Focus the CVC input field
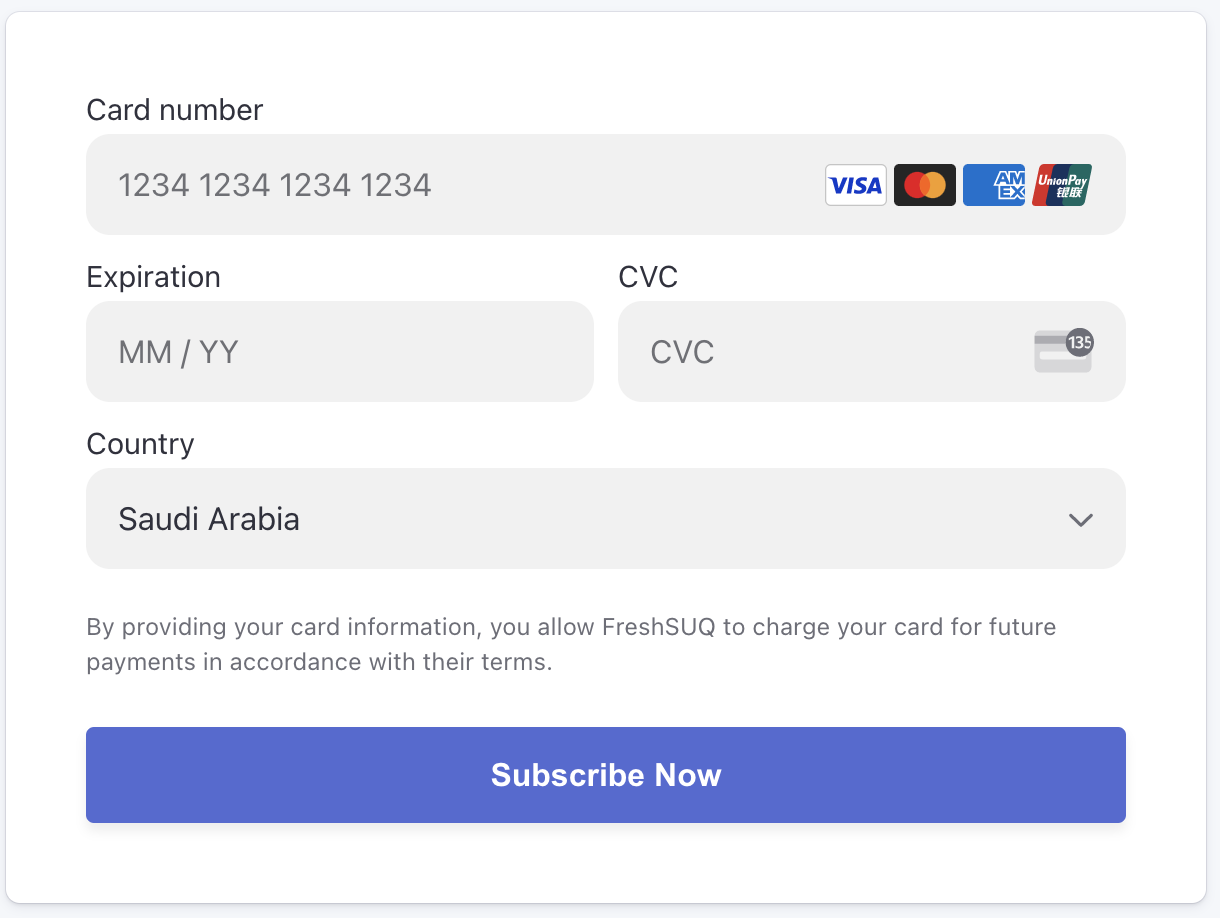This screenshot has height=918, width=1220. click(x=872, y=352)
